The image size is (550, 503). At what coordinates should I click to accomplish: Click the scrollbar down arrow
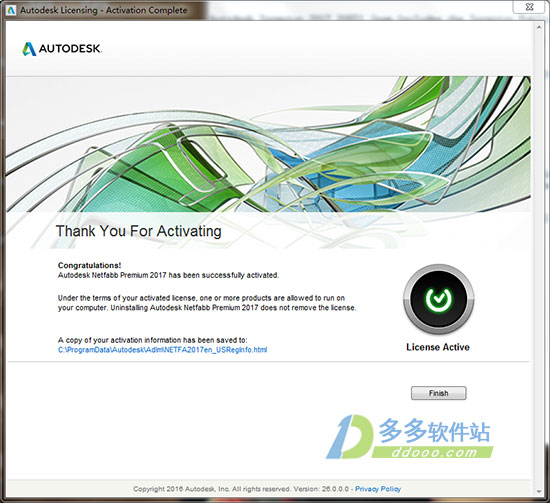click(539, 492)
